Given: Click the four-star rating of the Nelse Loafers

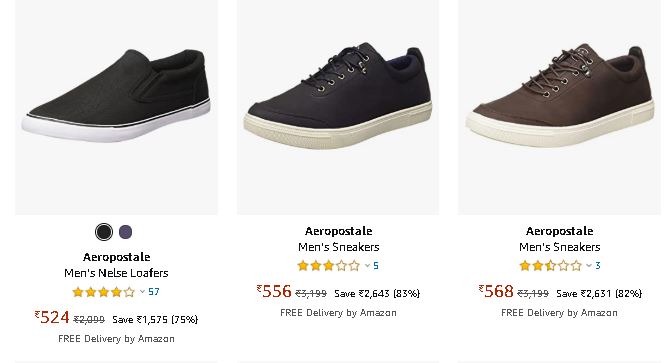Looking at the screenshot, I should point(103,292).
